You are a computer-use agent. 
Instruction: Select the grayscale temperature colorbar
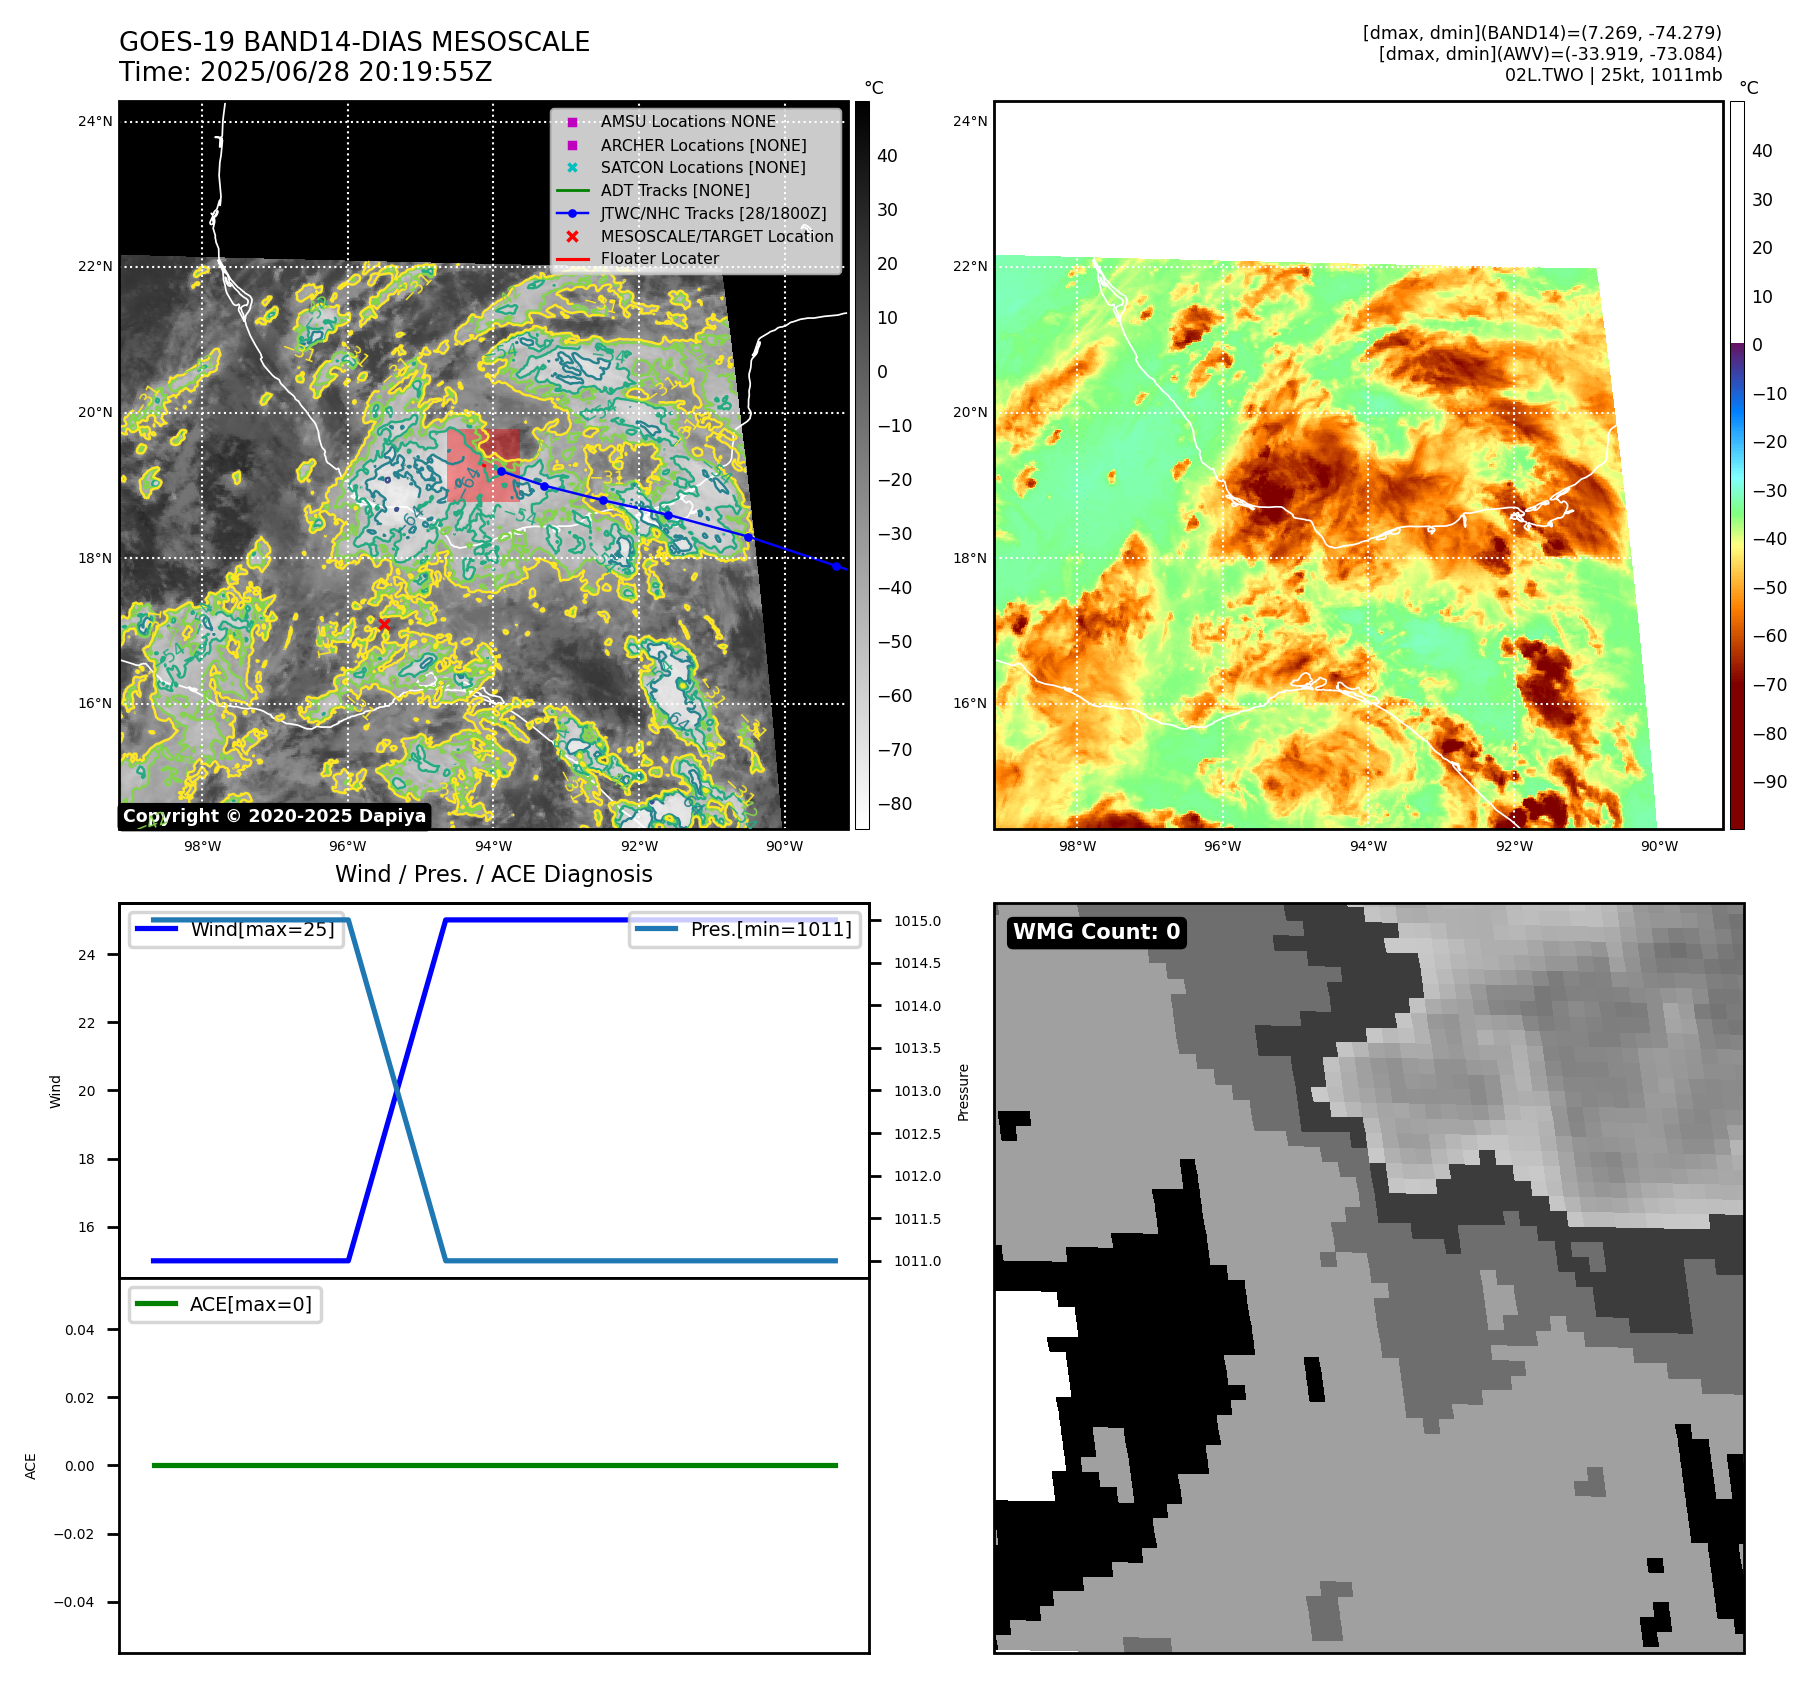[862, 465]
